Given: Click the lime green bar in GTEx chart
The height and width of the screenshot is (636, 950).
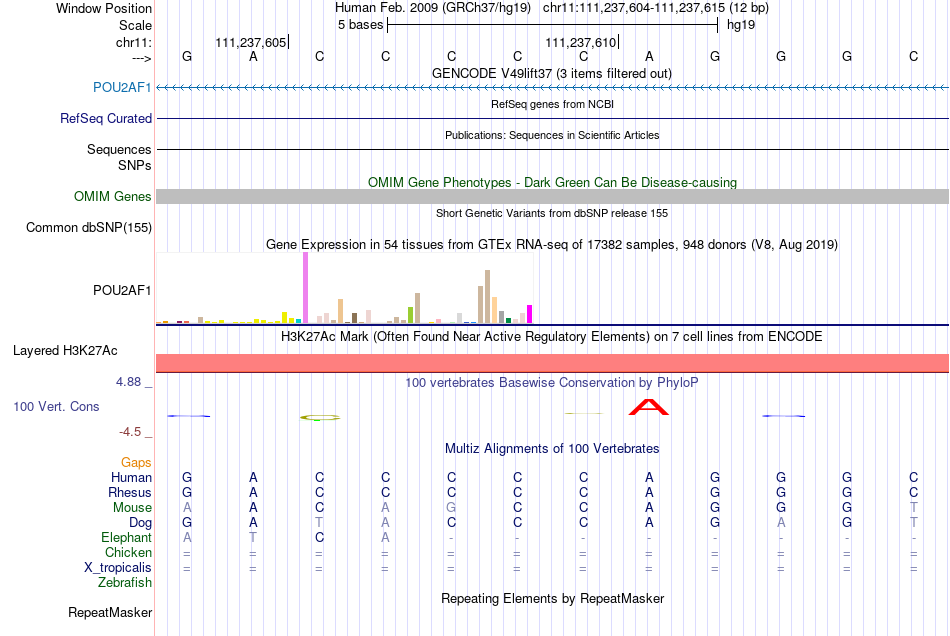Looking at the screenshot, I should pyautogui.click(x=410, y=315).
